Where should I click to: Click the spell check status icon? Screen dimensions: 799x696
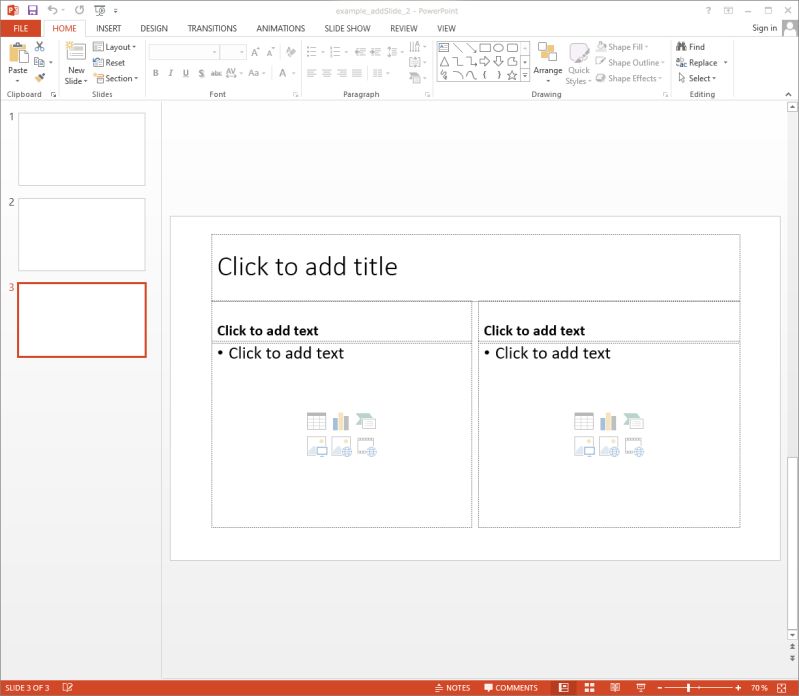[67, 687]
